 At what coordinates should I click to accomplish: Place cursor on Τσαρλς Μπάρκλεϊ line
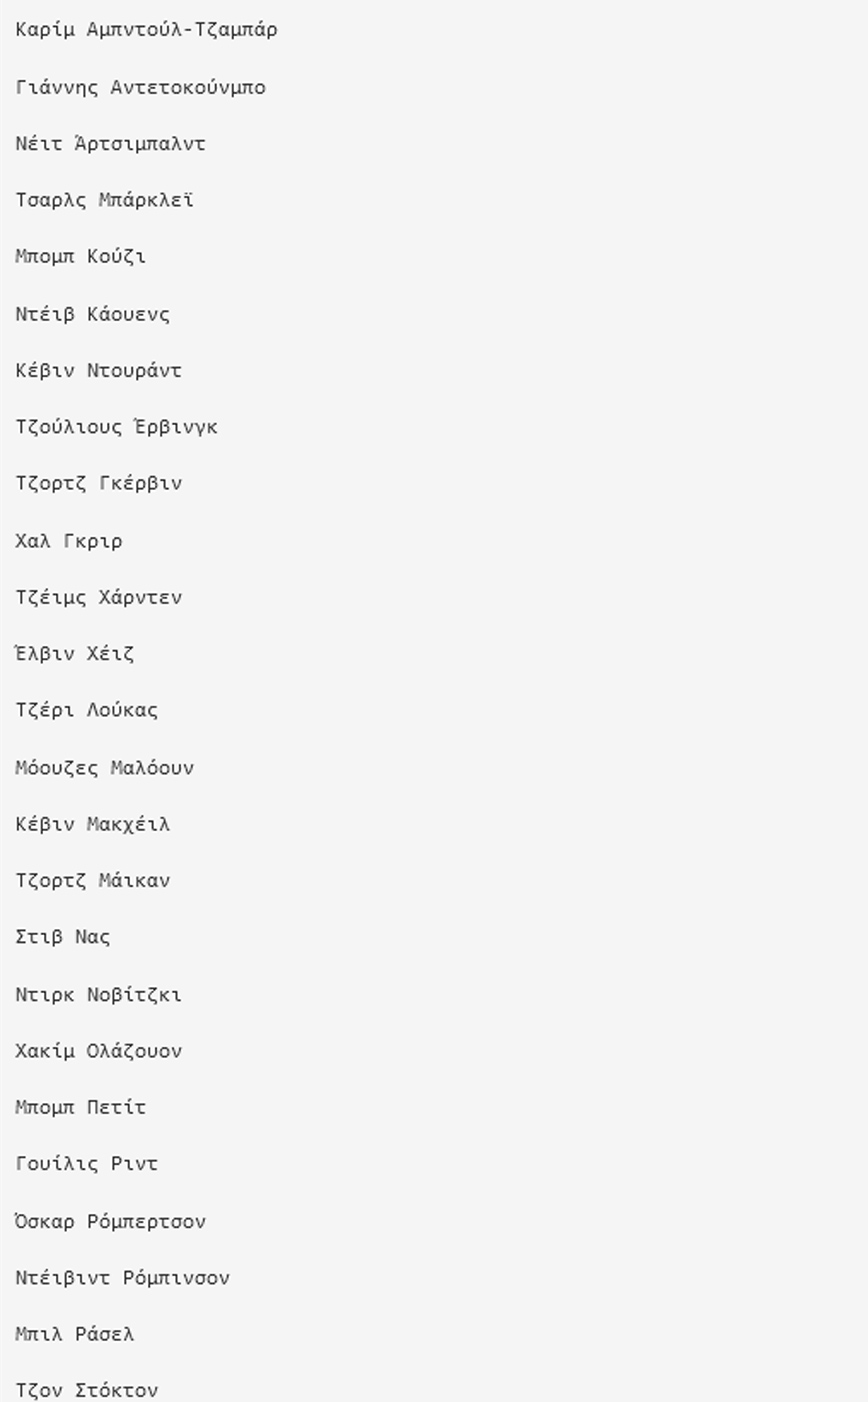[x=104, y=200]
